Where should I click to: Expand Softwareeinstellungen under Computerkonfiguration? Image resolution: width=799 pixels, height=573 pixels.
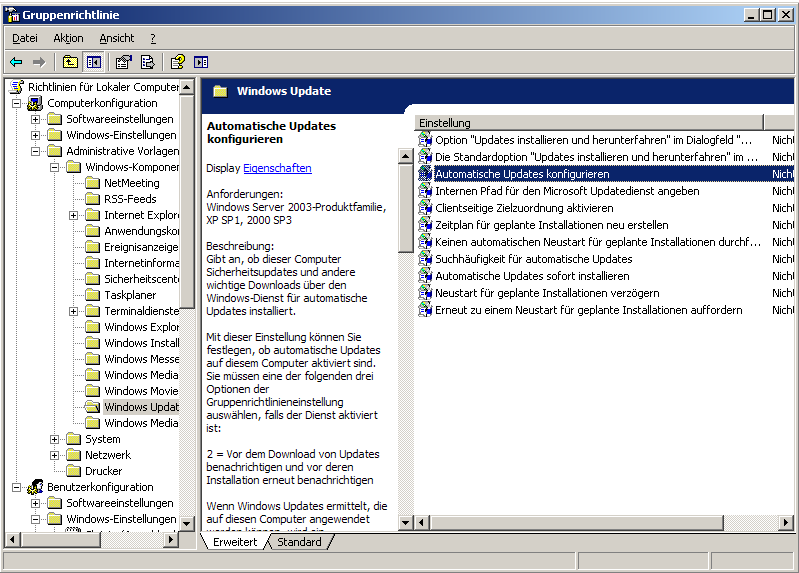pyautogui.click(x=35, y=119)
